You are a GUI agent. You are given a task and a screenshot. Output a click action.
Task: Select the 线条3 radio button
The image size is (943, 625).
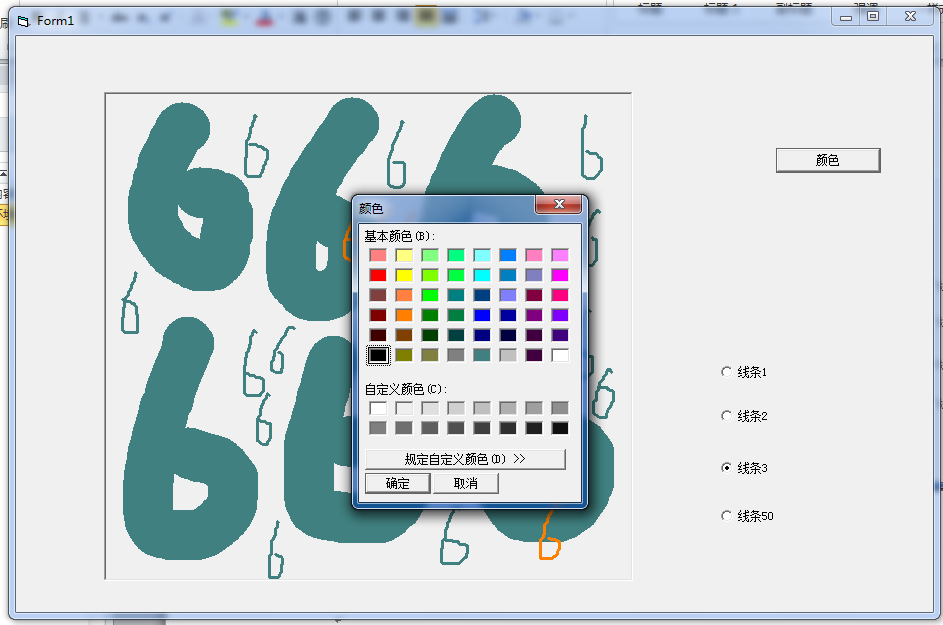[x=726, y=467]
